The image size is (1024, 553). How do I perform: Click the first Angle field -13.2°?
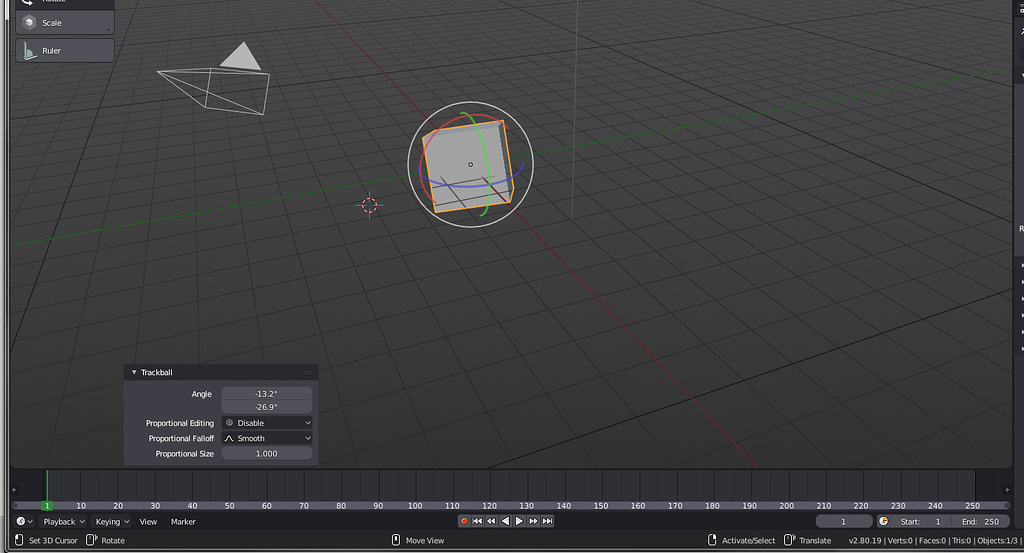(266, 394)
